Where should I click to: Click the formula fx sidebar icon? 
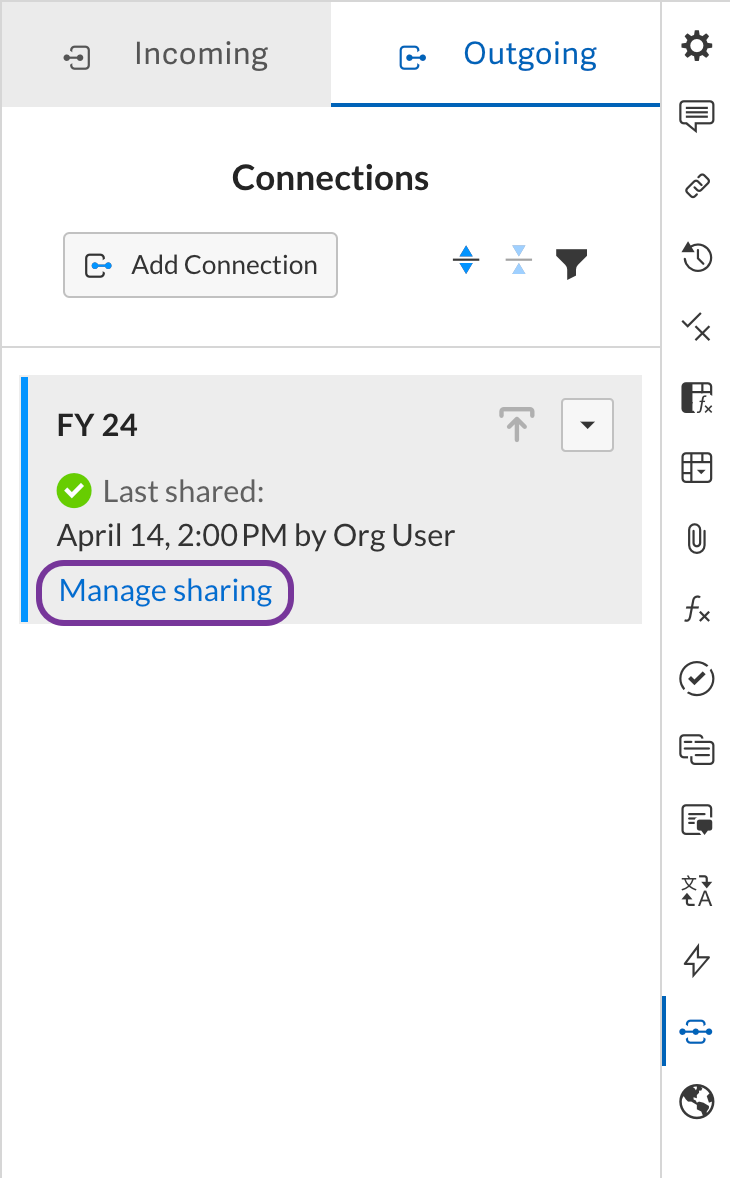[696, 609]
